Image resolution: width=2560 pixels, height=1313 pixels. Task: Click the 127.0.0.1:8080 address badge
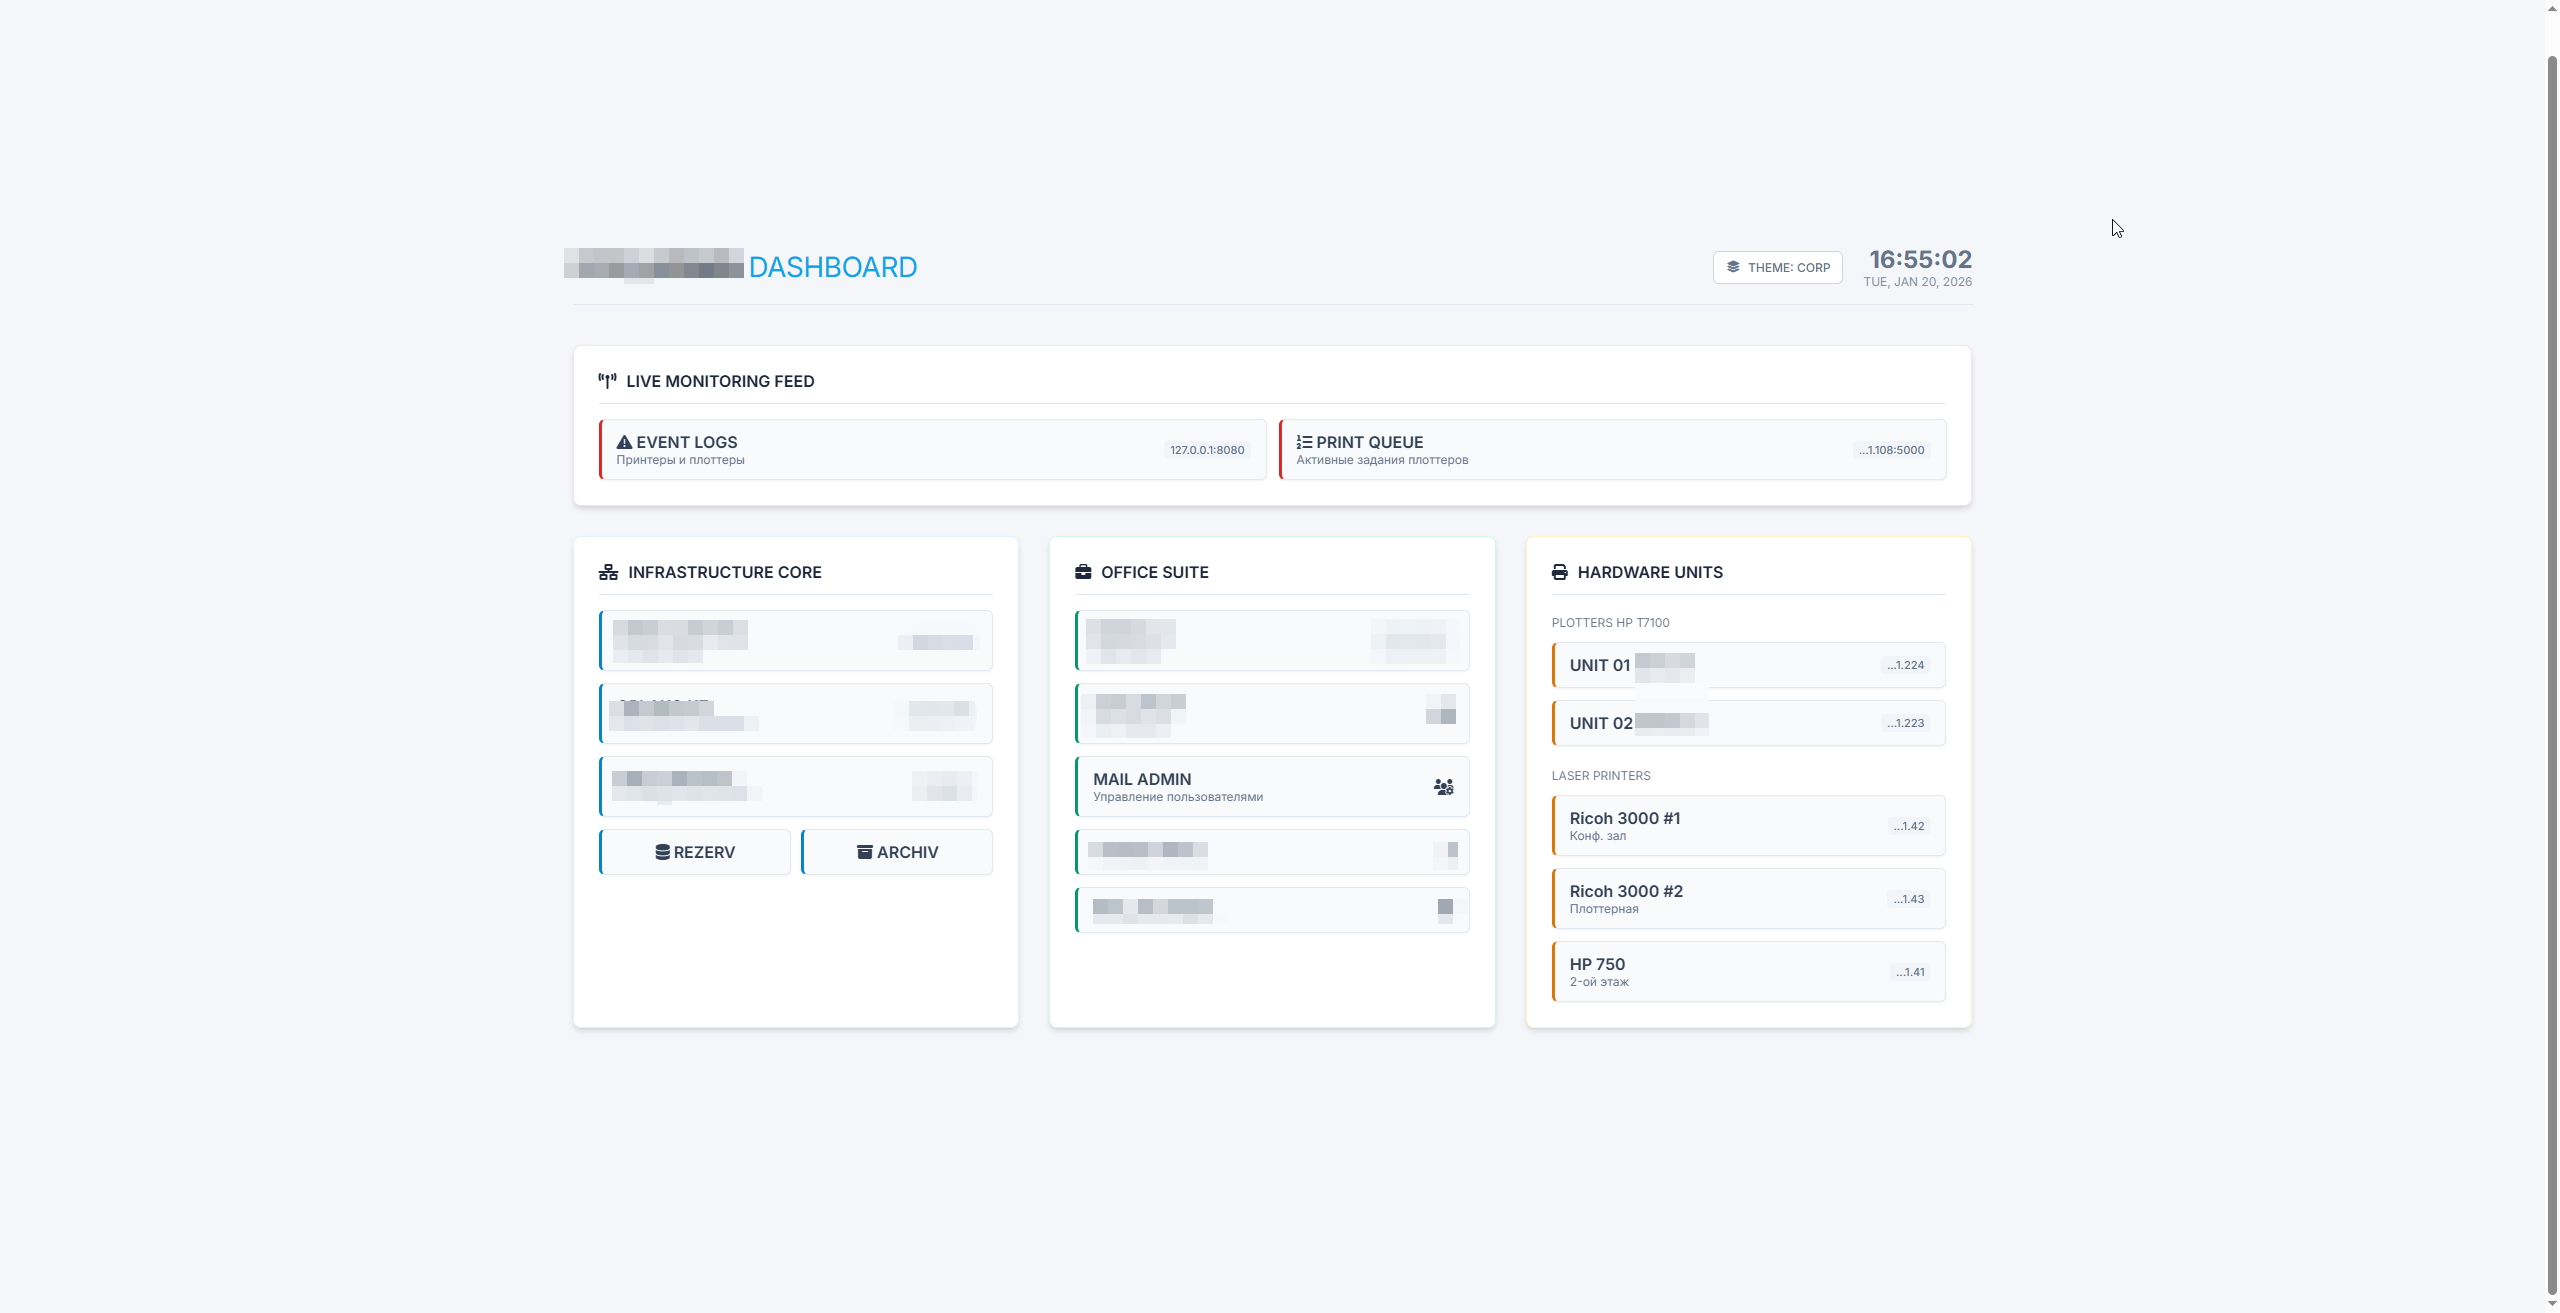(x=1207, y=450)
